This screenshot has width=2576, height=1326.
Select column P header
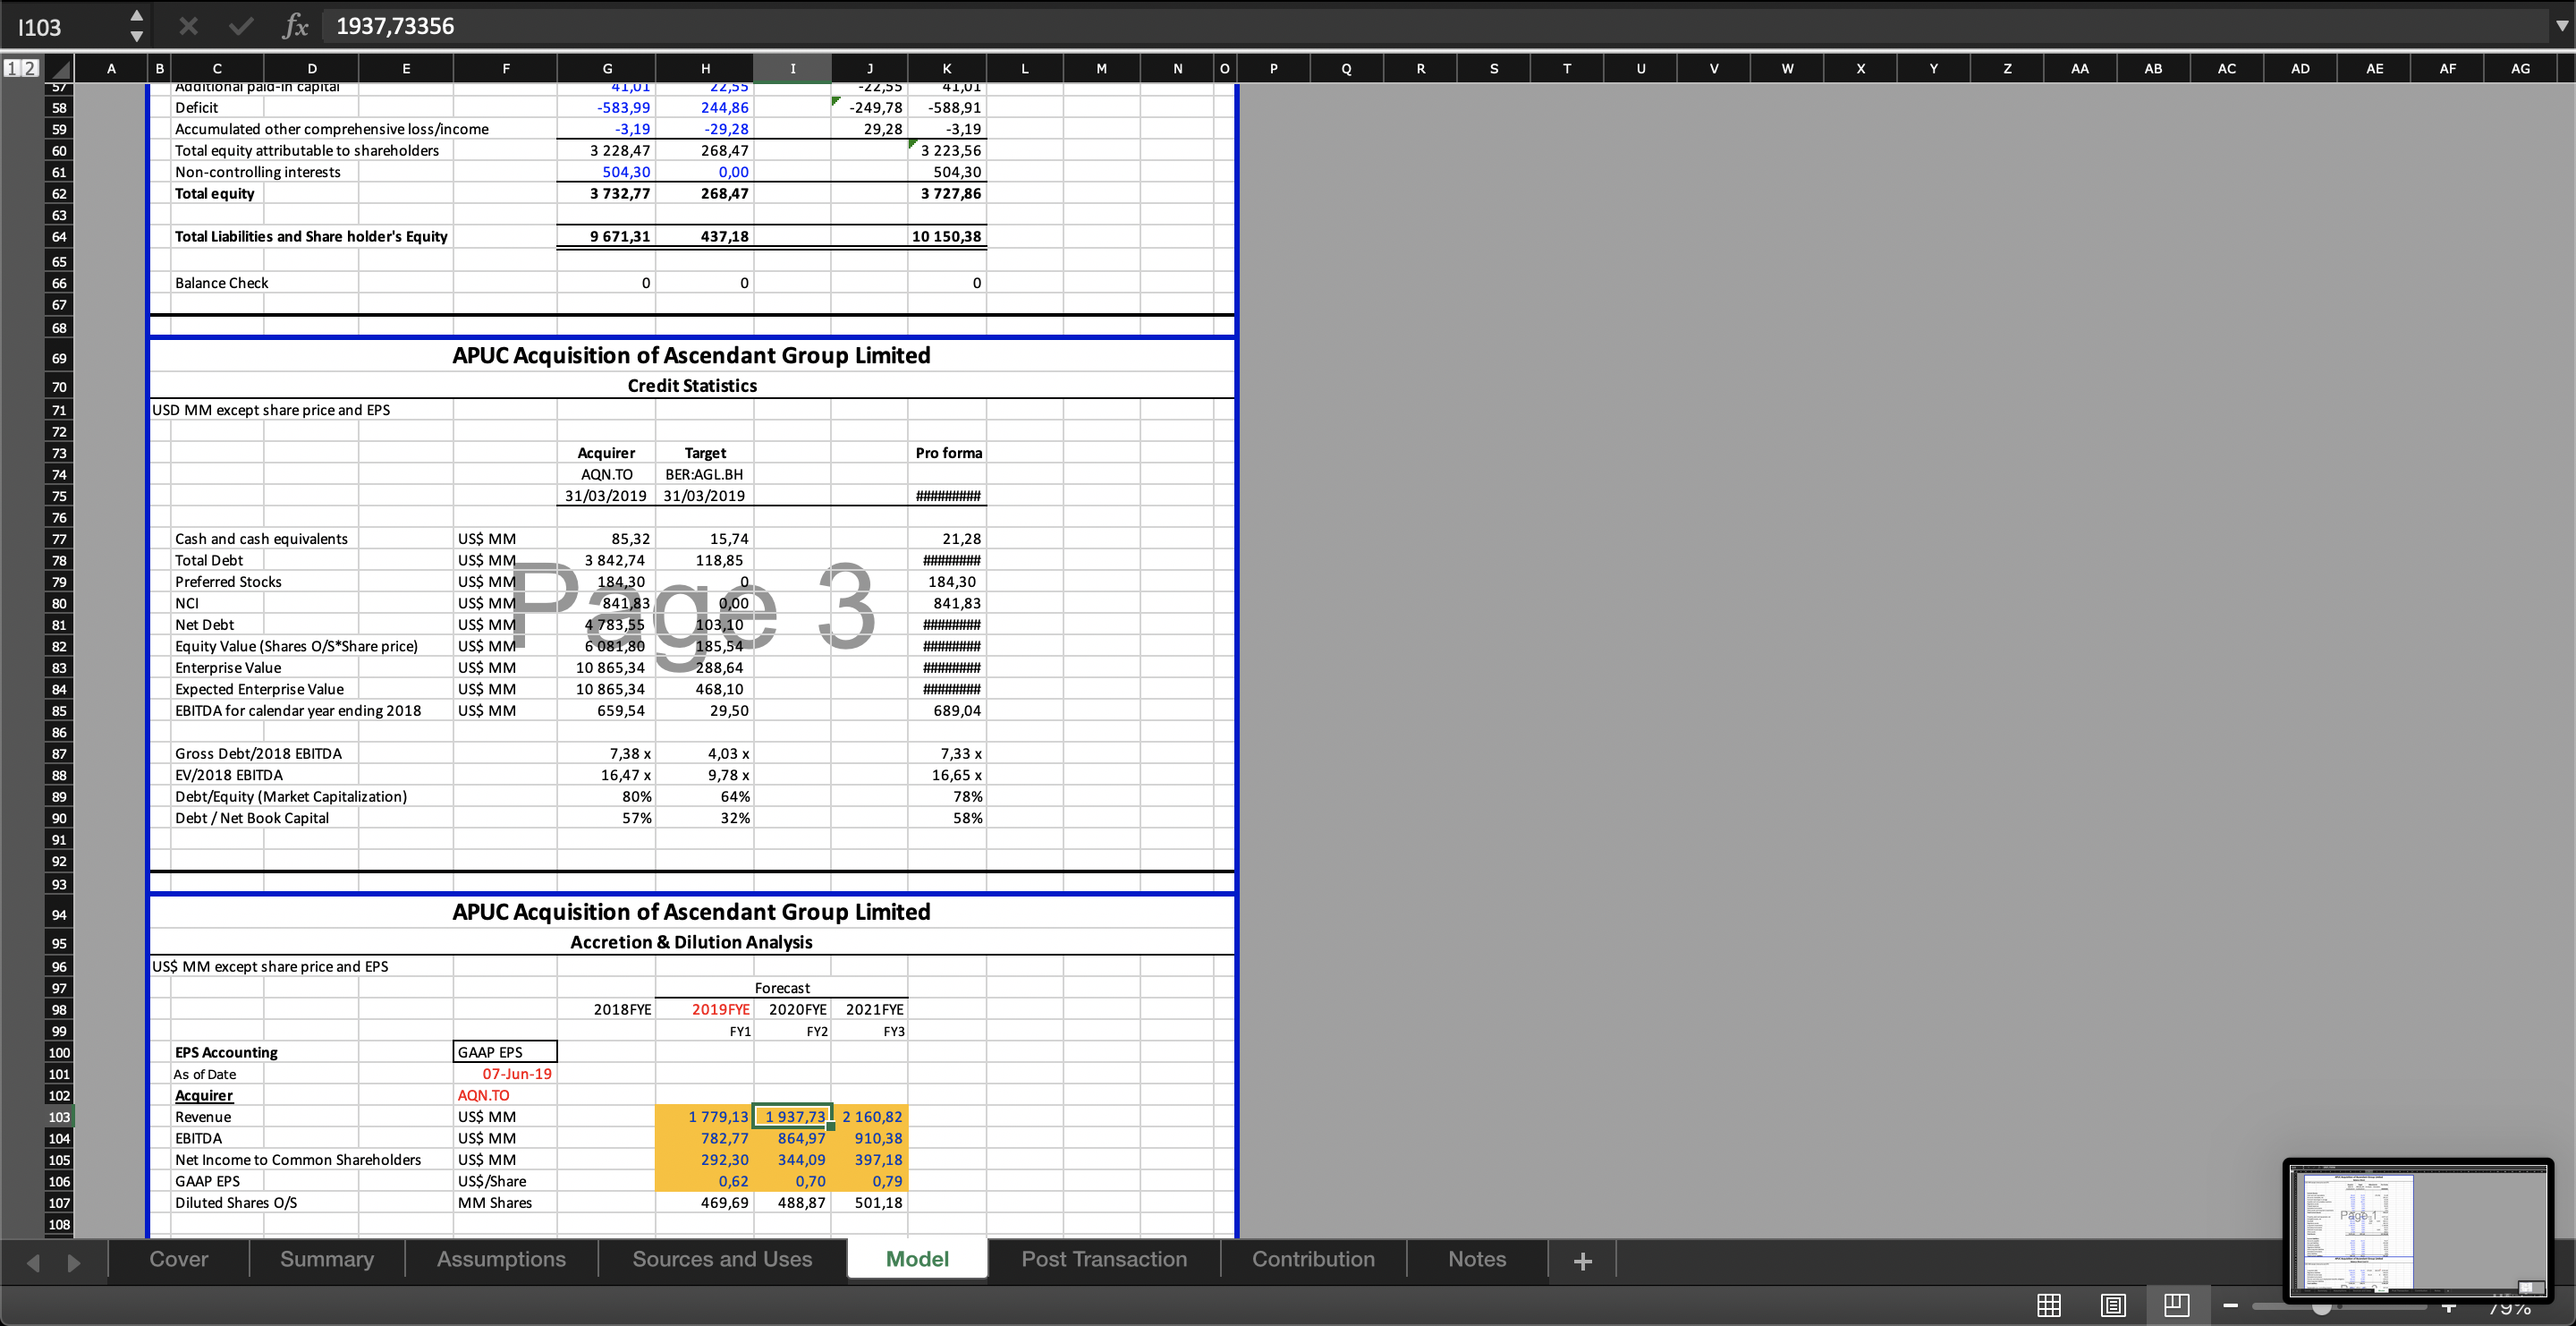[1273, 68]
